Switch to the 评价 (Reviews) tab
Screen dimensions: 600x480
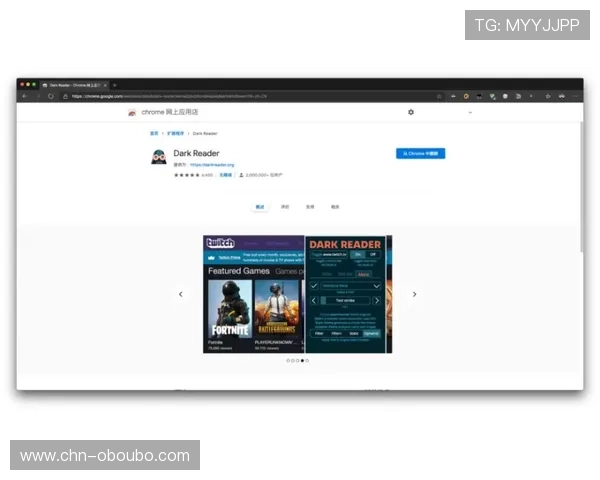click(x=285, y=207)
